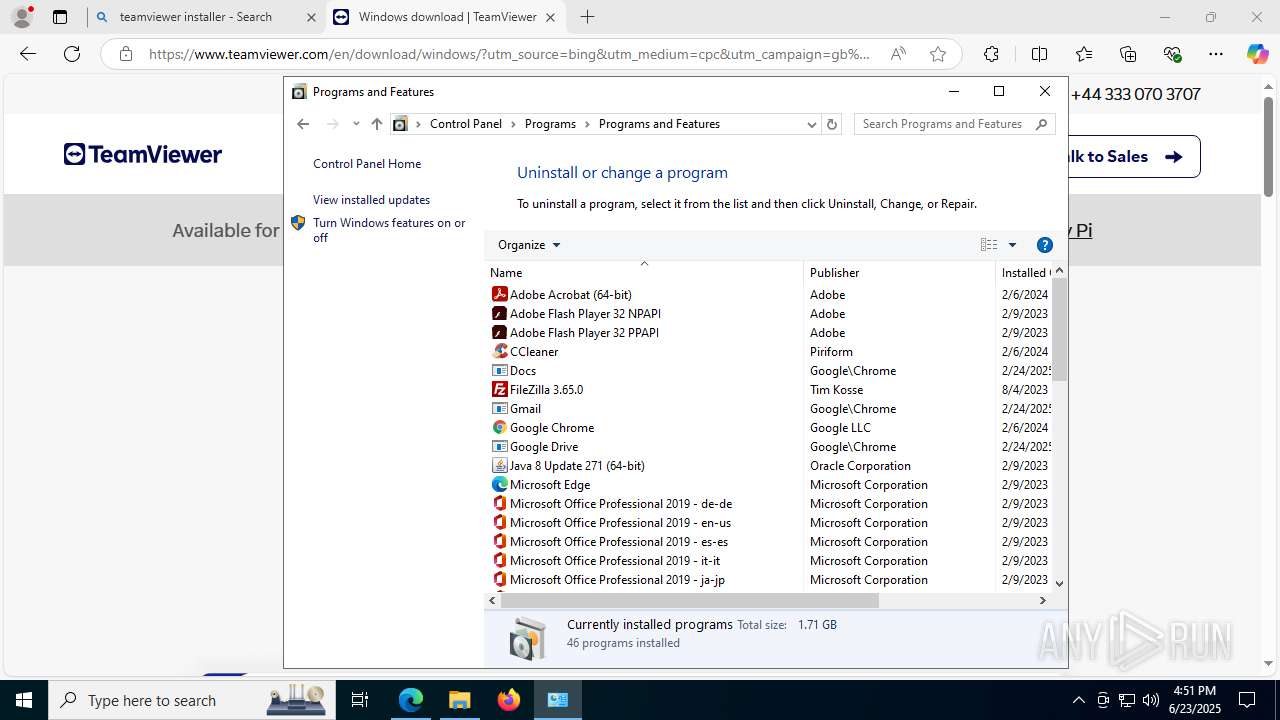Click the Adobe Flash Player 32 PPAPI icon
The image size is (1280, 720).
[500, 332]
